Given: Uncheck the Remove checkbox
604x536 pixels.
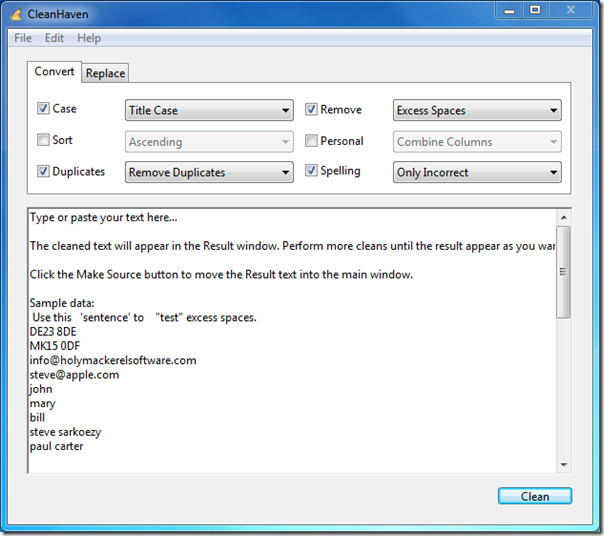Looking at the screenshot, I should (x=312, y=109).
